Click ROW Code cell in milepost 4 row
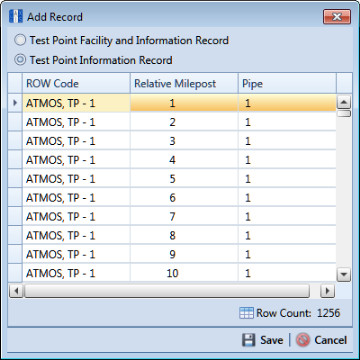The image size is (360, 360). [x=76, y=160]
